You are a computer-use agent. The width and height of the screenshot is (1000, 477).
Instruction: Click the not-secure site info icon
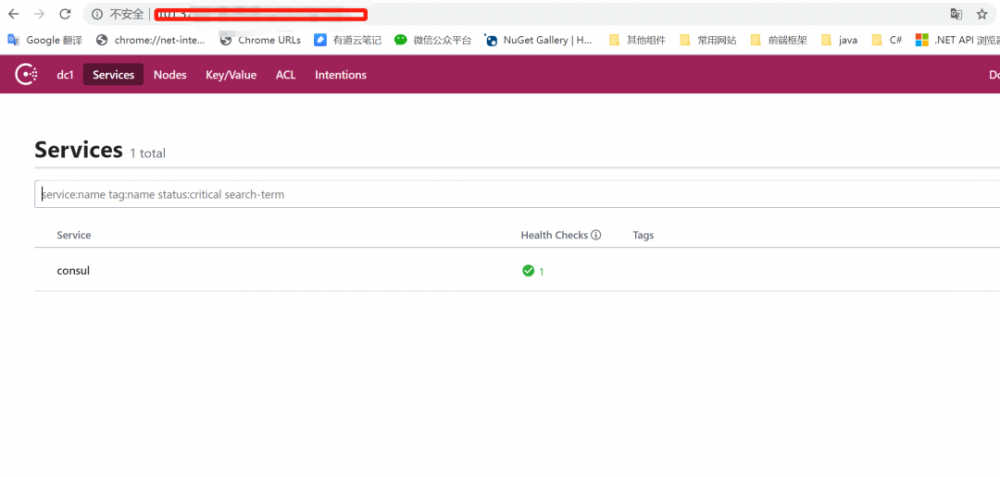97,14
